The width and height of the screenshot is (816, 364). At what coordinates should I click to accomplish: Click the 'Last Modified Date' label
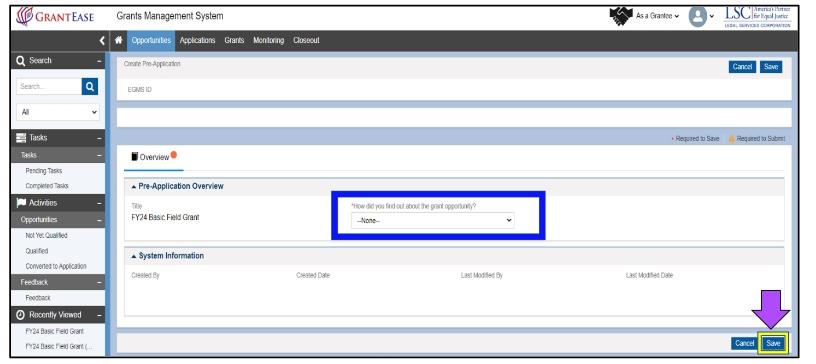[649, 275]
